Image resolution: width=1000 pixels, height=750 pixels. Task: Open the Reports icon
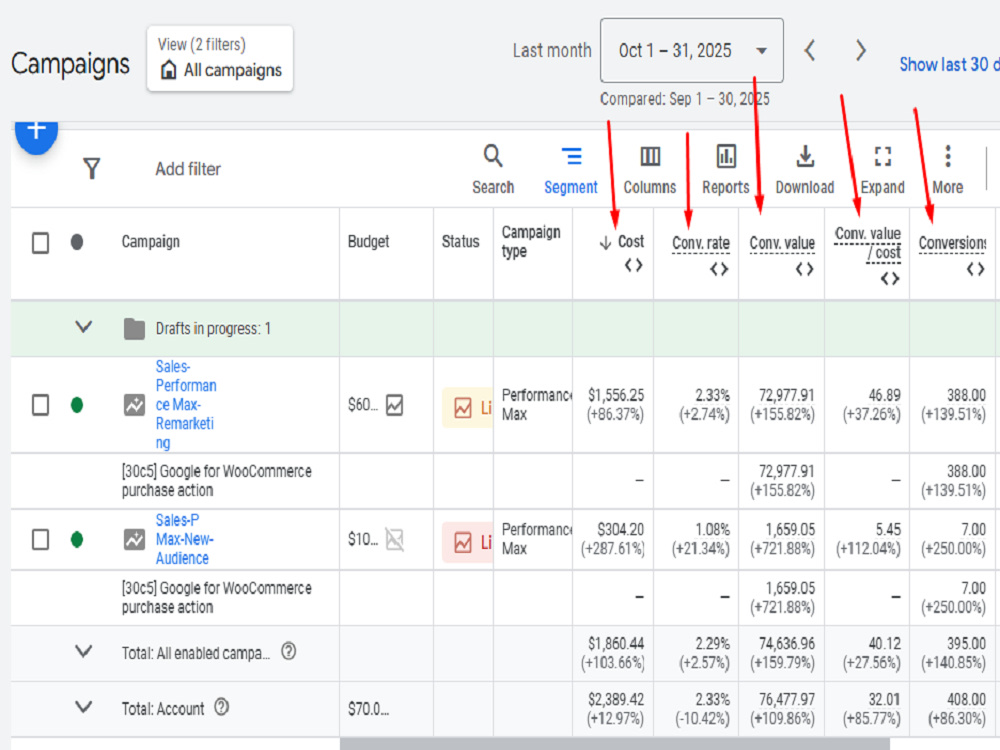click(726, 156)
